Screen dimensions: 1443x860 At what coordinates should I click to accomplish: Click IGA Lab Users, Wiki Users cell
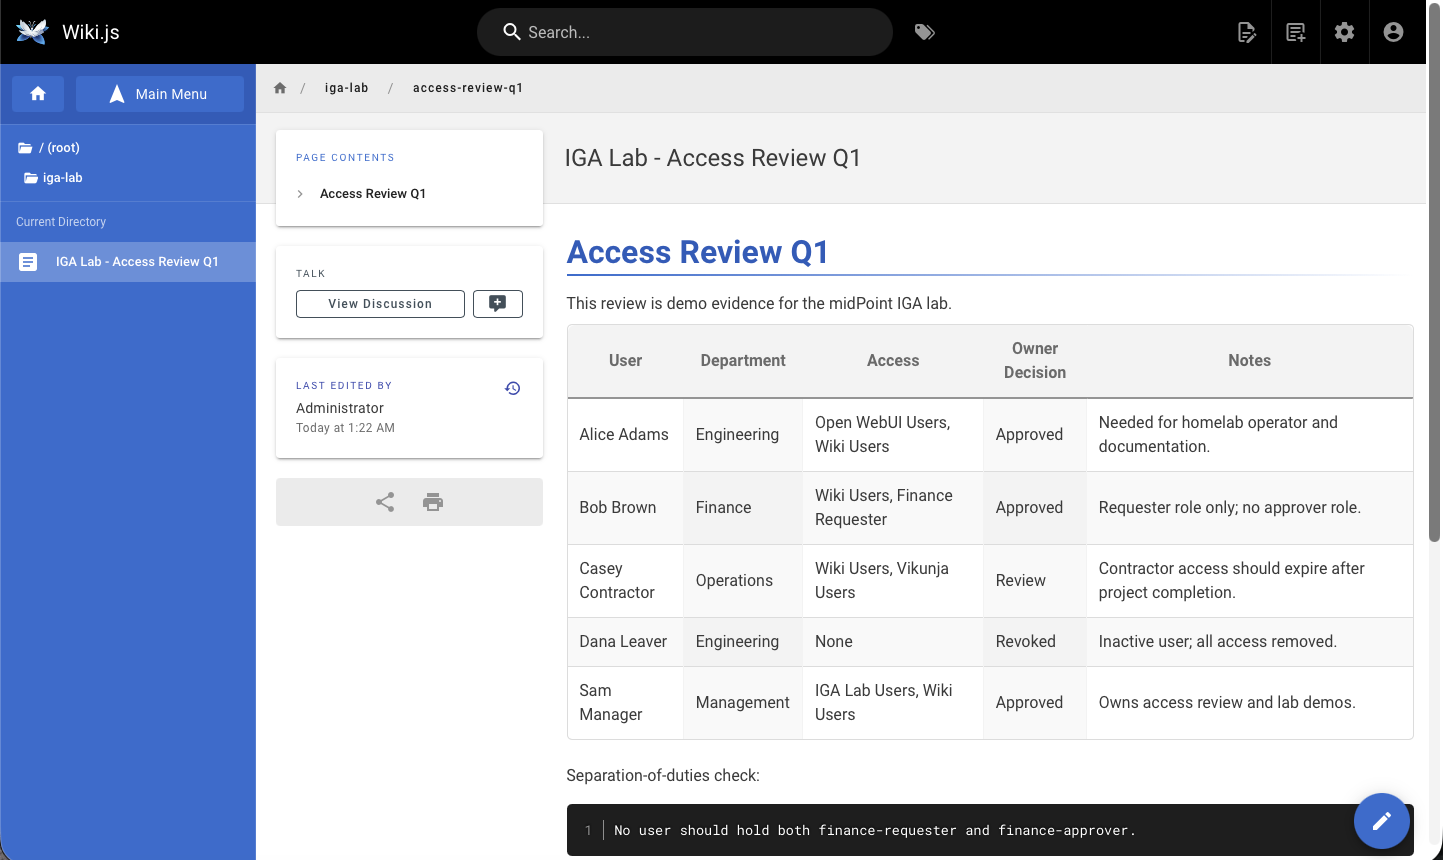pyautogui.click(x=893, y=703)
